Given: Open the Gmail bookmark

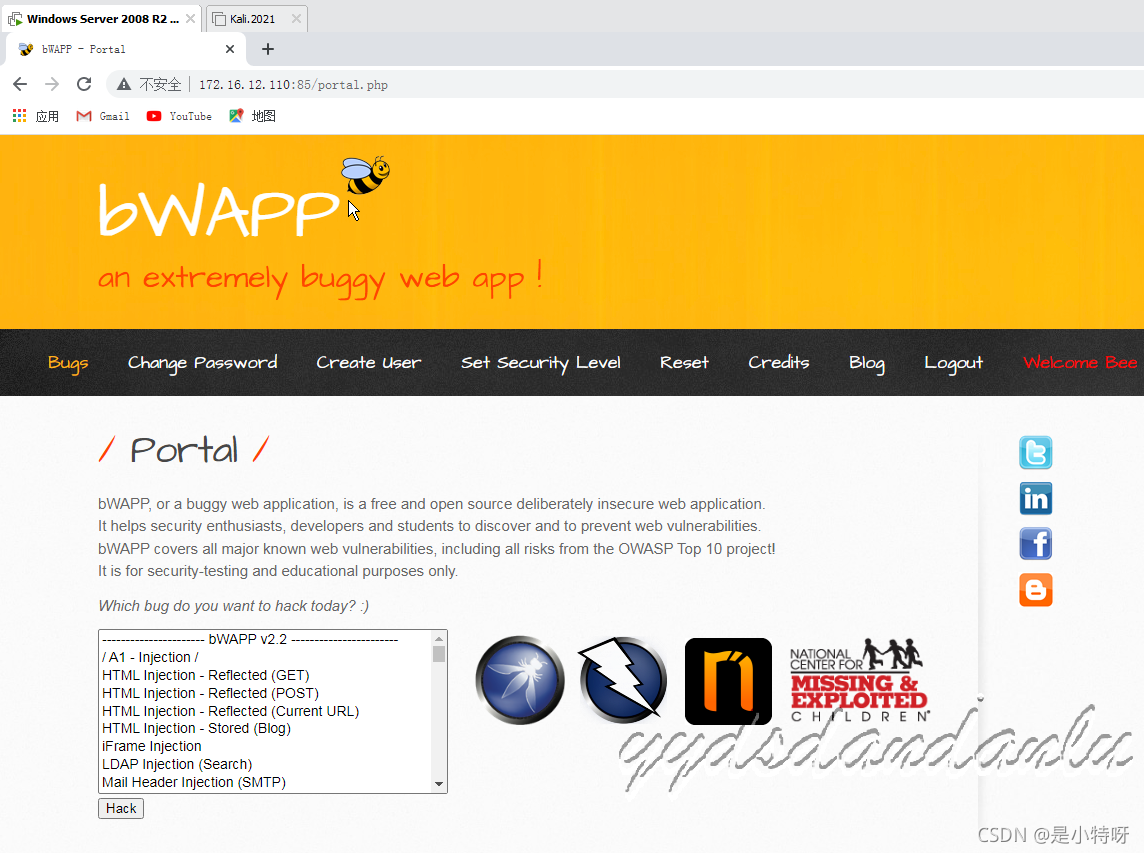Looking at the screenshot, I should 103,116.
